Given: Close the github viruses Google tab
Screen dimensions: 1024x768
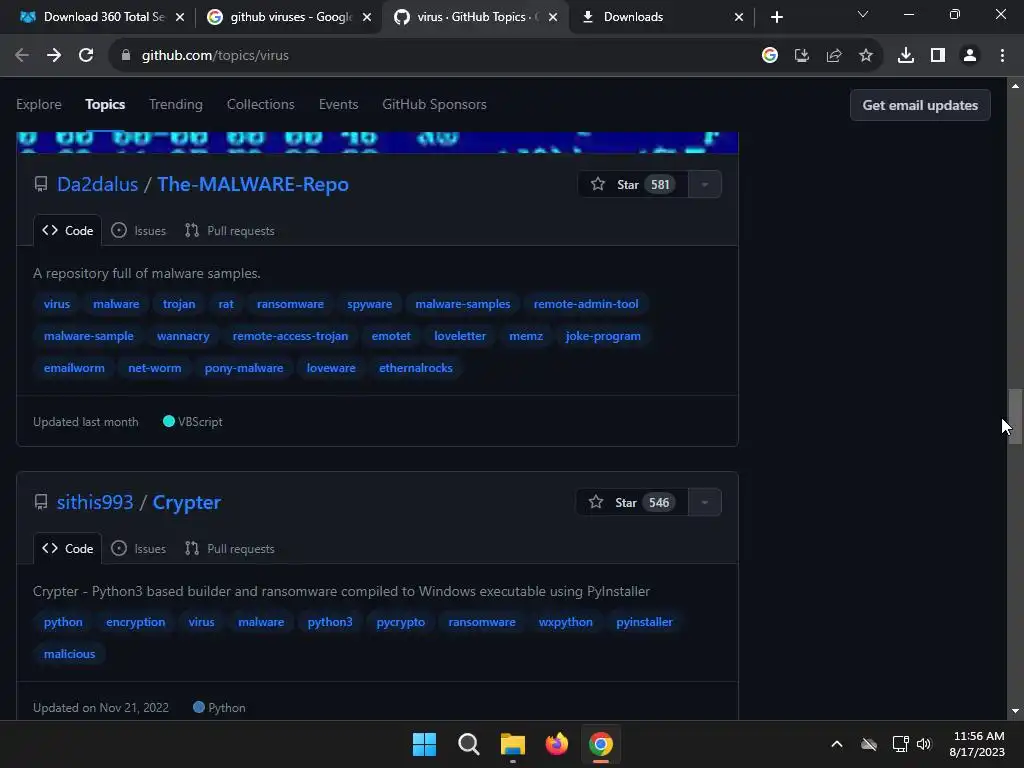Looking at the screenshot, I should tap(367, 17).
